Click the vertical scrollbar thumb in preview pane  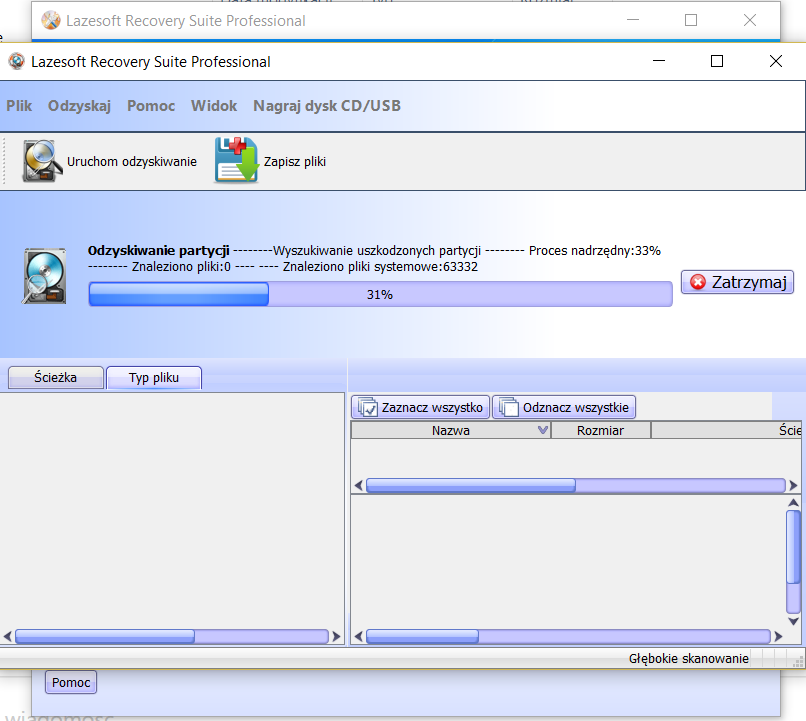pyautogui.click(x=793, y=547)
